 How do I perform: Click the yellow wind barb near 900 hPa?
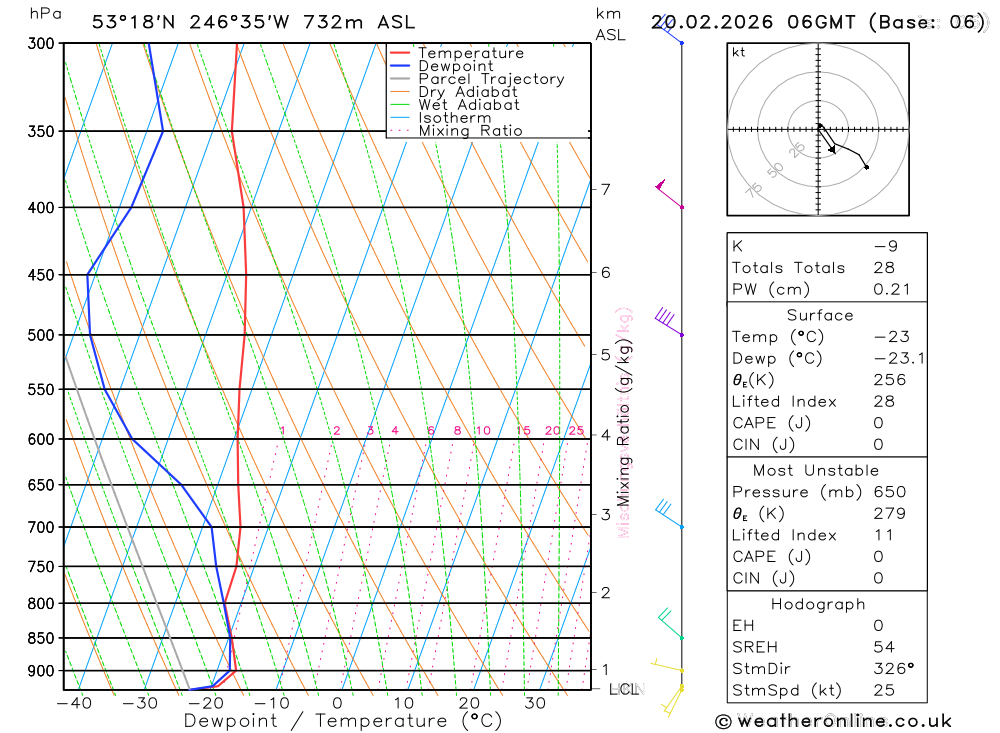(666, 665)
